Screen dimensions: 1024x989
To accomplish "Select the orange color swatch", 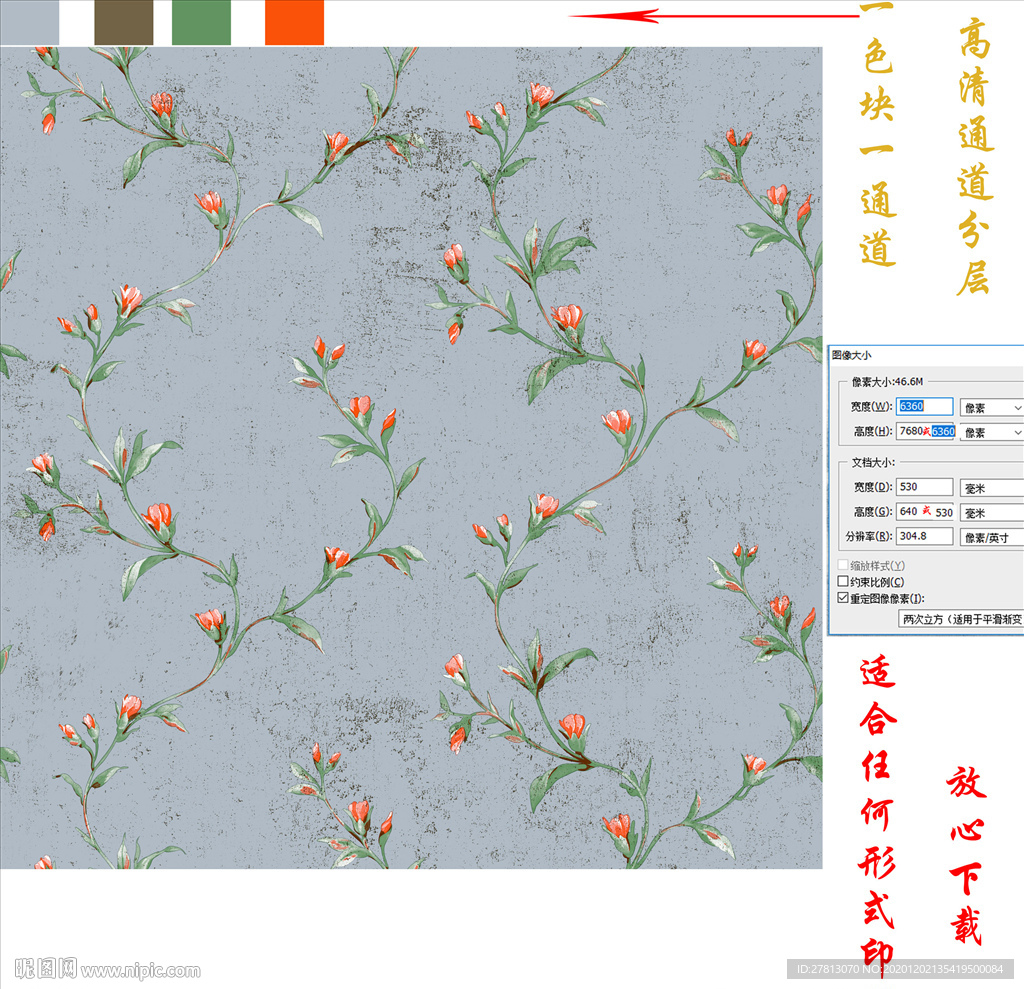I will tap(294, 23).
